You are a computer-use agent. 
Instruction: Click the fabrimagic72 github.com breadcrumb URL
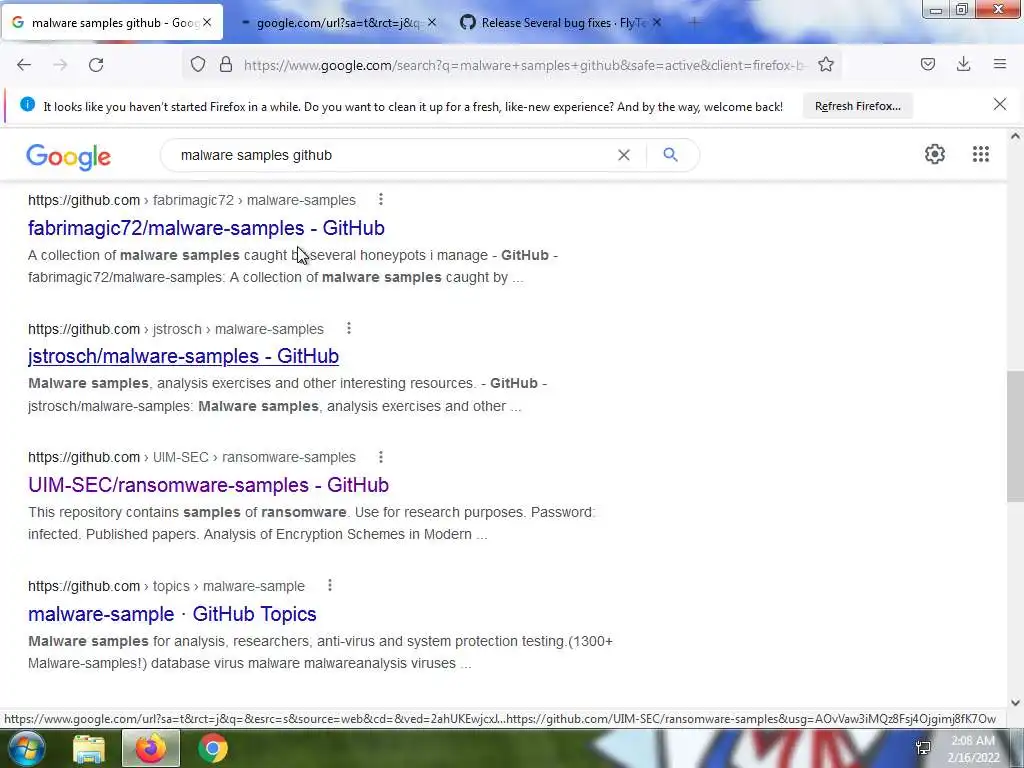coord(192,200)
